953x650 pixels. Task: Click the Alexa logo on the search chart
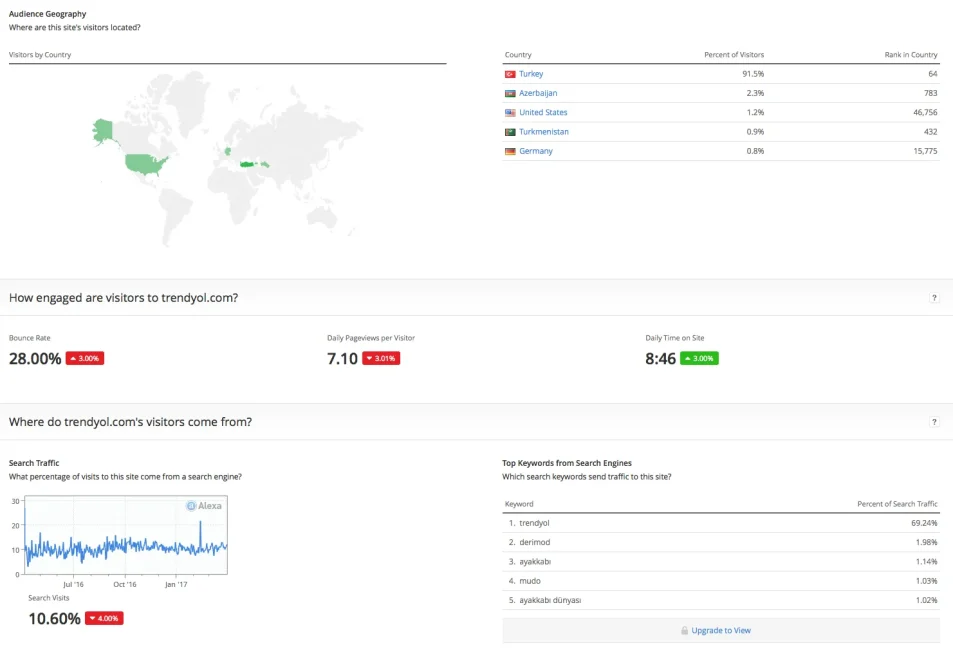tap(204, 506)
